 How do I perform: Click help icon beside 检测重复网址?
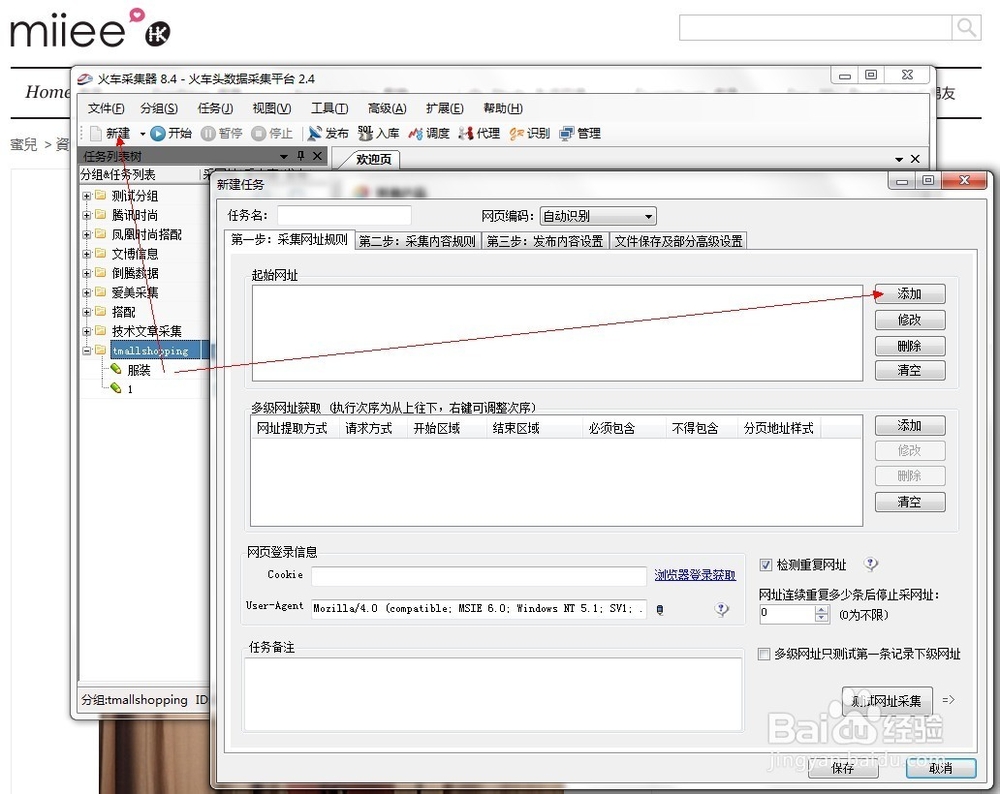871,564
